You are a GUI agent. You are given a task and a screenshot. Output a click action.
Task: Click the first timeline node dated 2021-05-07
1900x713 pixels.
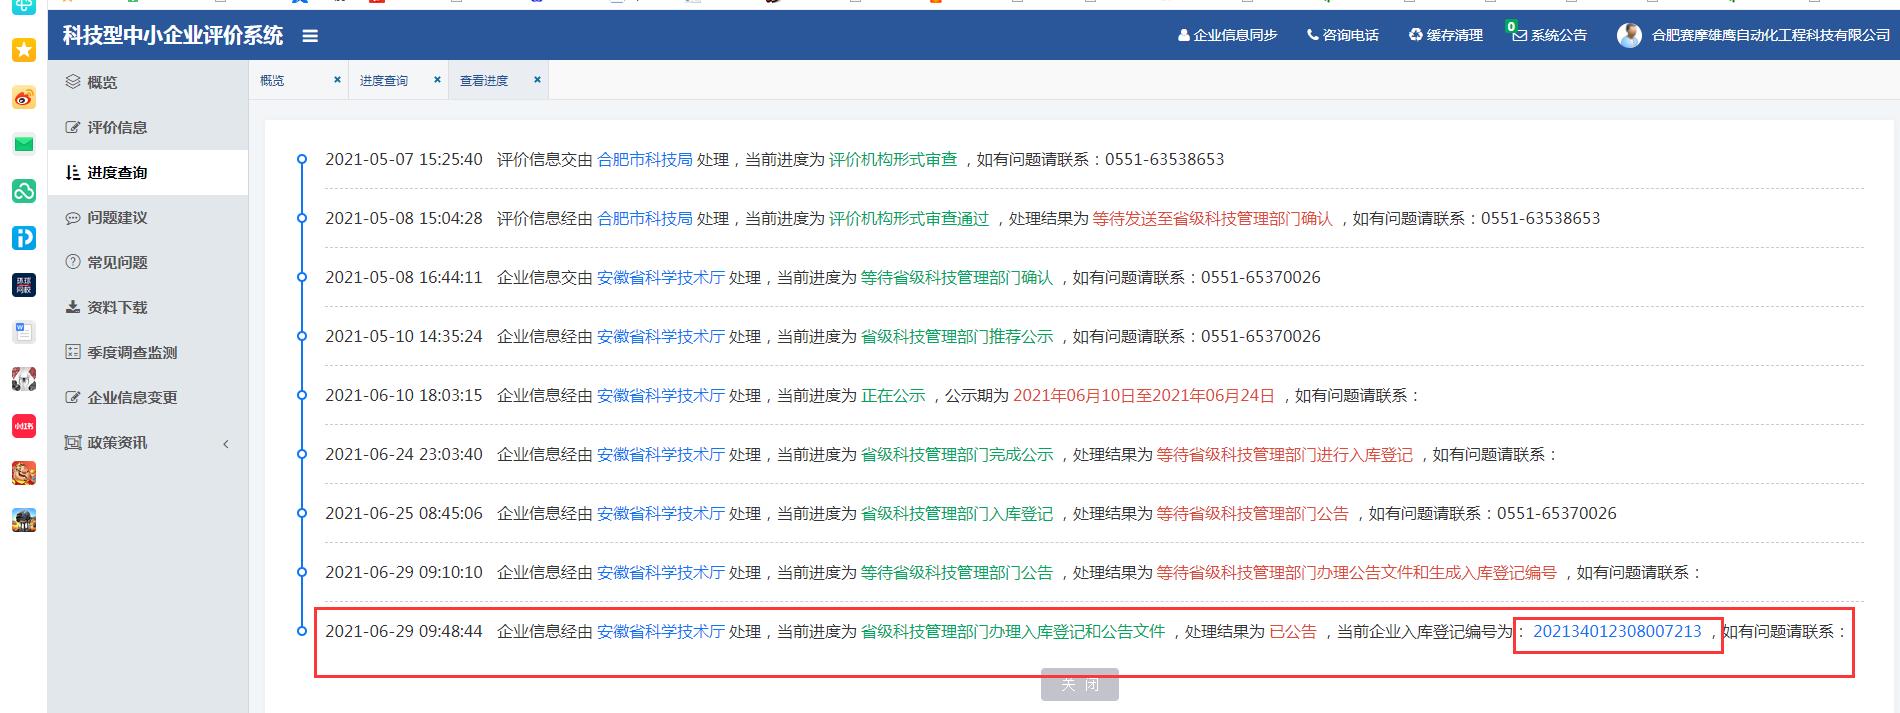(x=302, y=159)
